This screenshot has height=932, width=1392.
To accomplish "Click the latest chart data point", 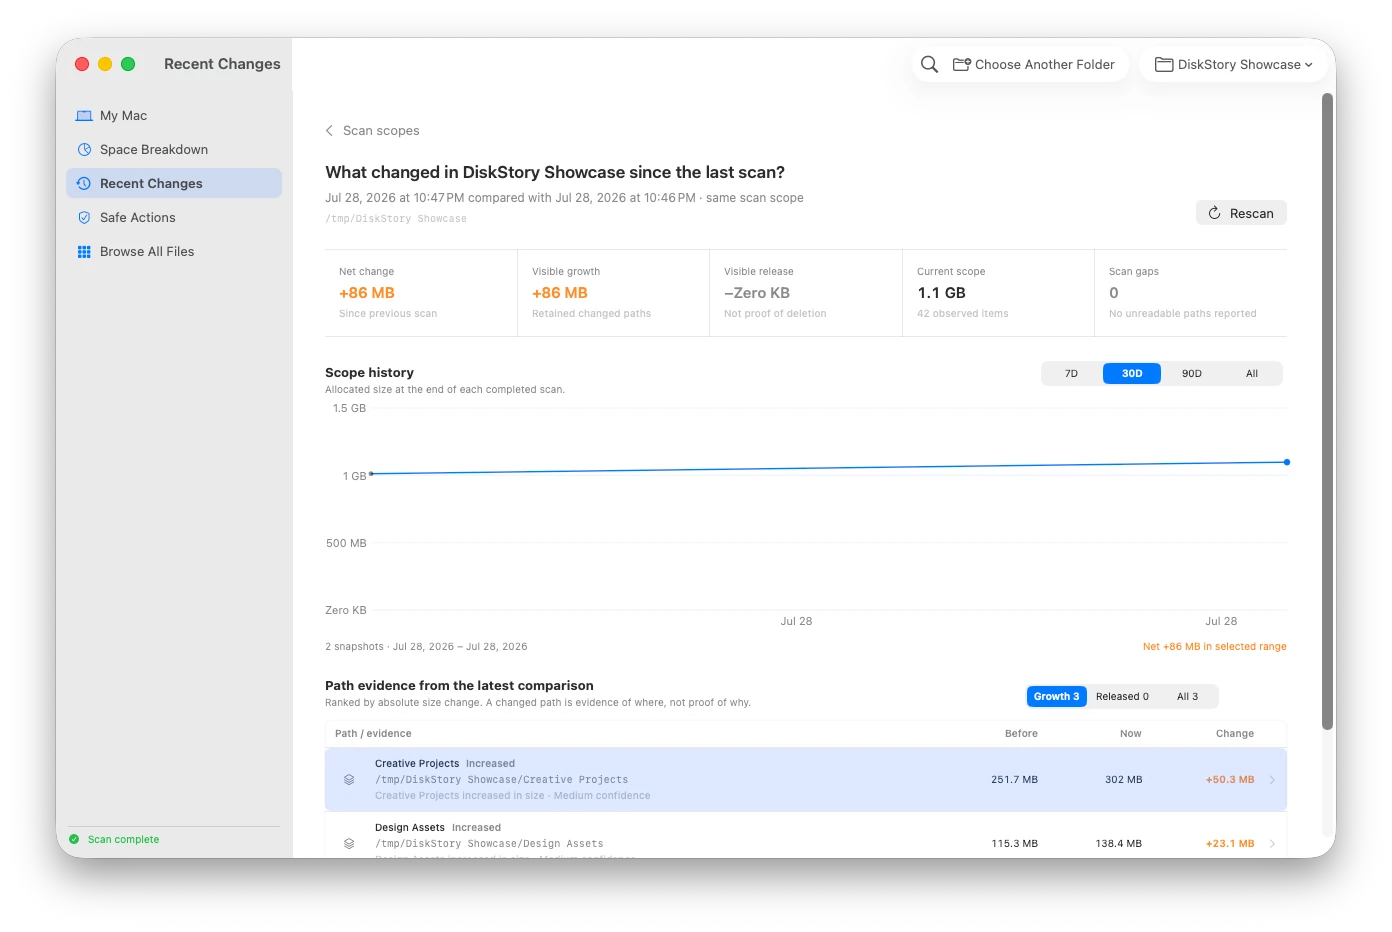I will point(1287,462).
